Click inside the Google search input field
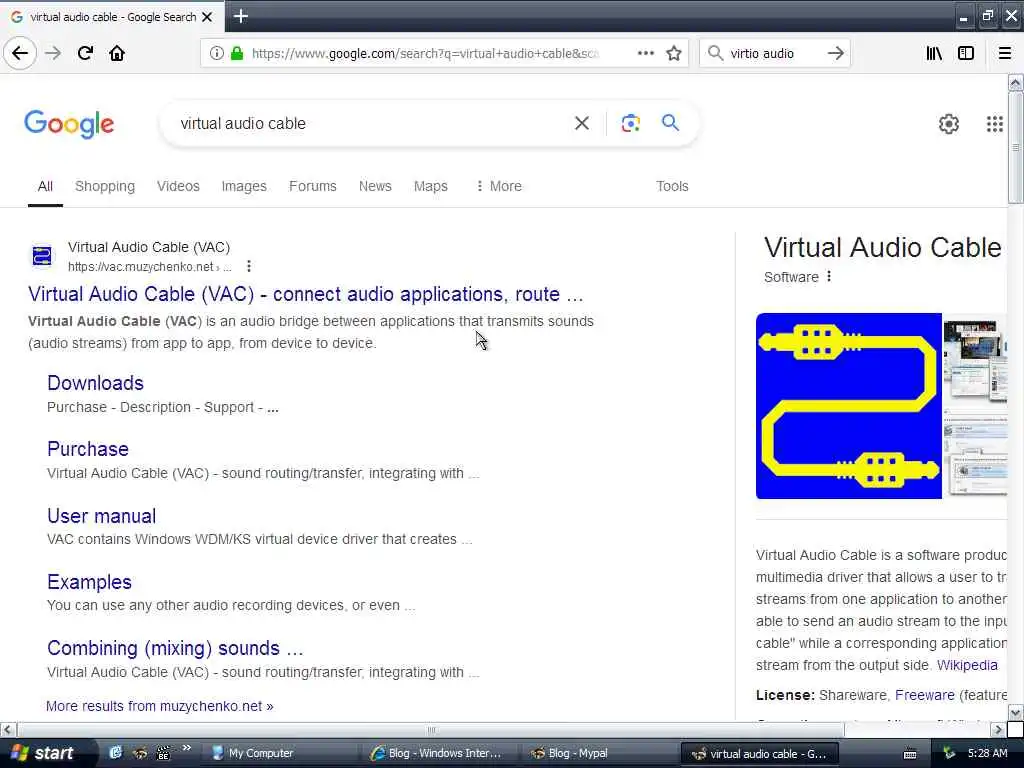The image size is (1024, 768). tap(372, 123)
